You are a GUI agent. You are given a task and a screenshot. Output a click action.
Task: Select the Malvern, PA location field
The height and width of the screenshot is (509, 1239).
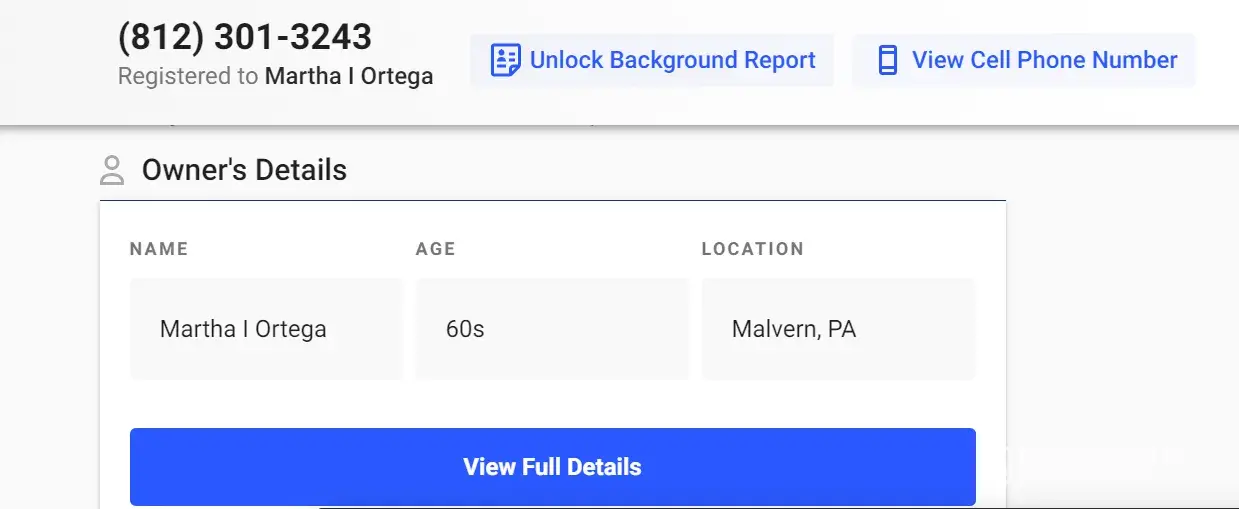click(x=838, y=329)
